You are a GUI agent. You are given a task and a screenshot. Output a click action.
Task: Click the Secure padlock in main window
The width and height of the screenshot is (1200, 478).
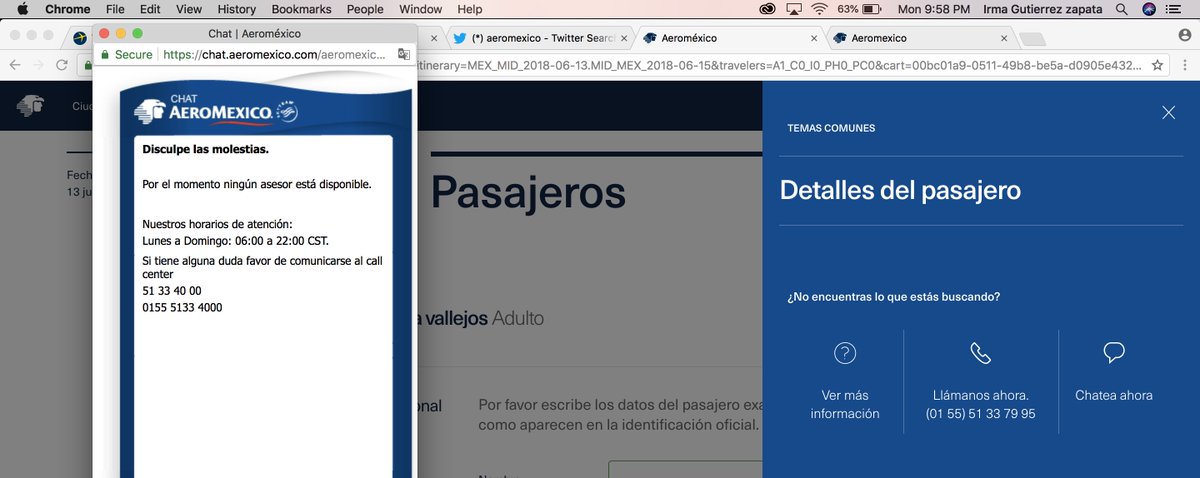(x=87, y=65)
